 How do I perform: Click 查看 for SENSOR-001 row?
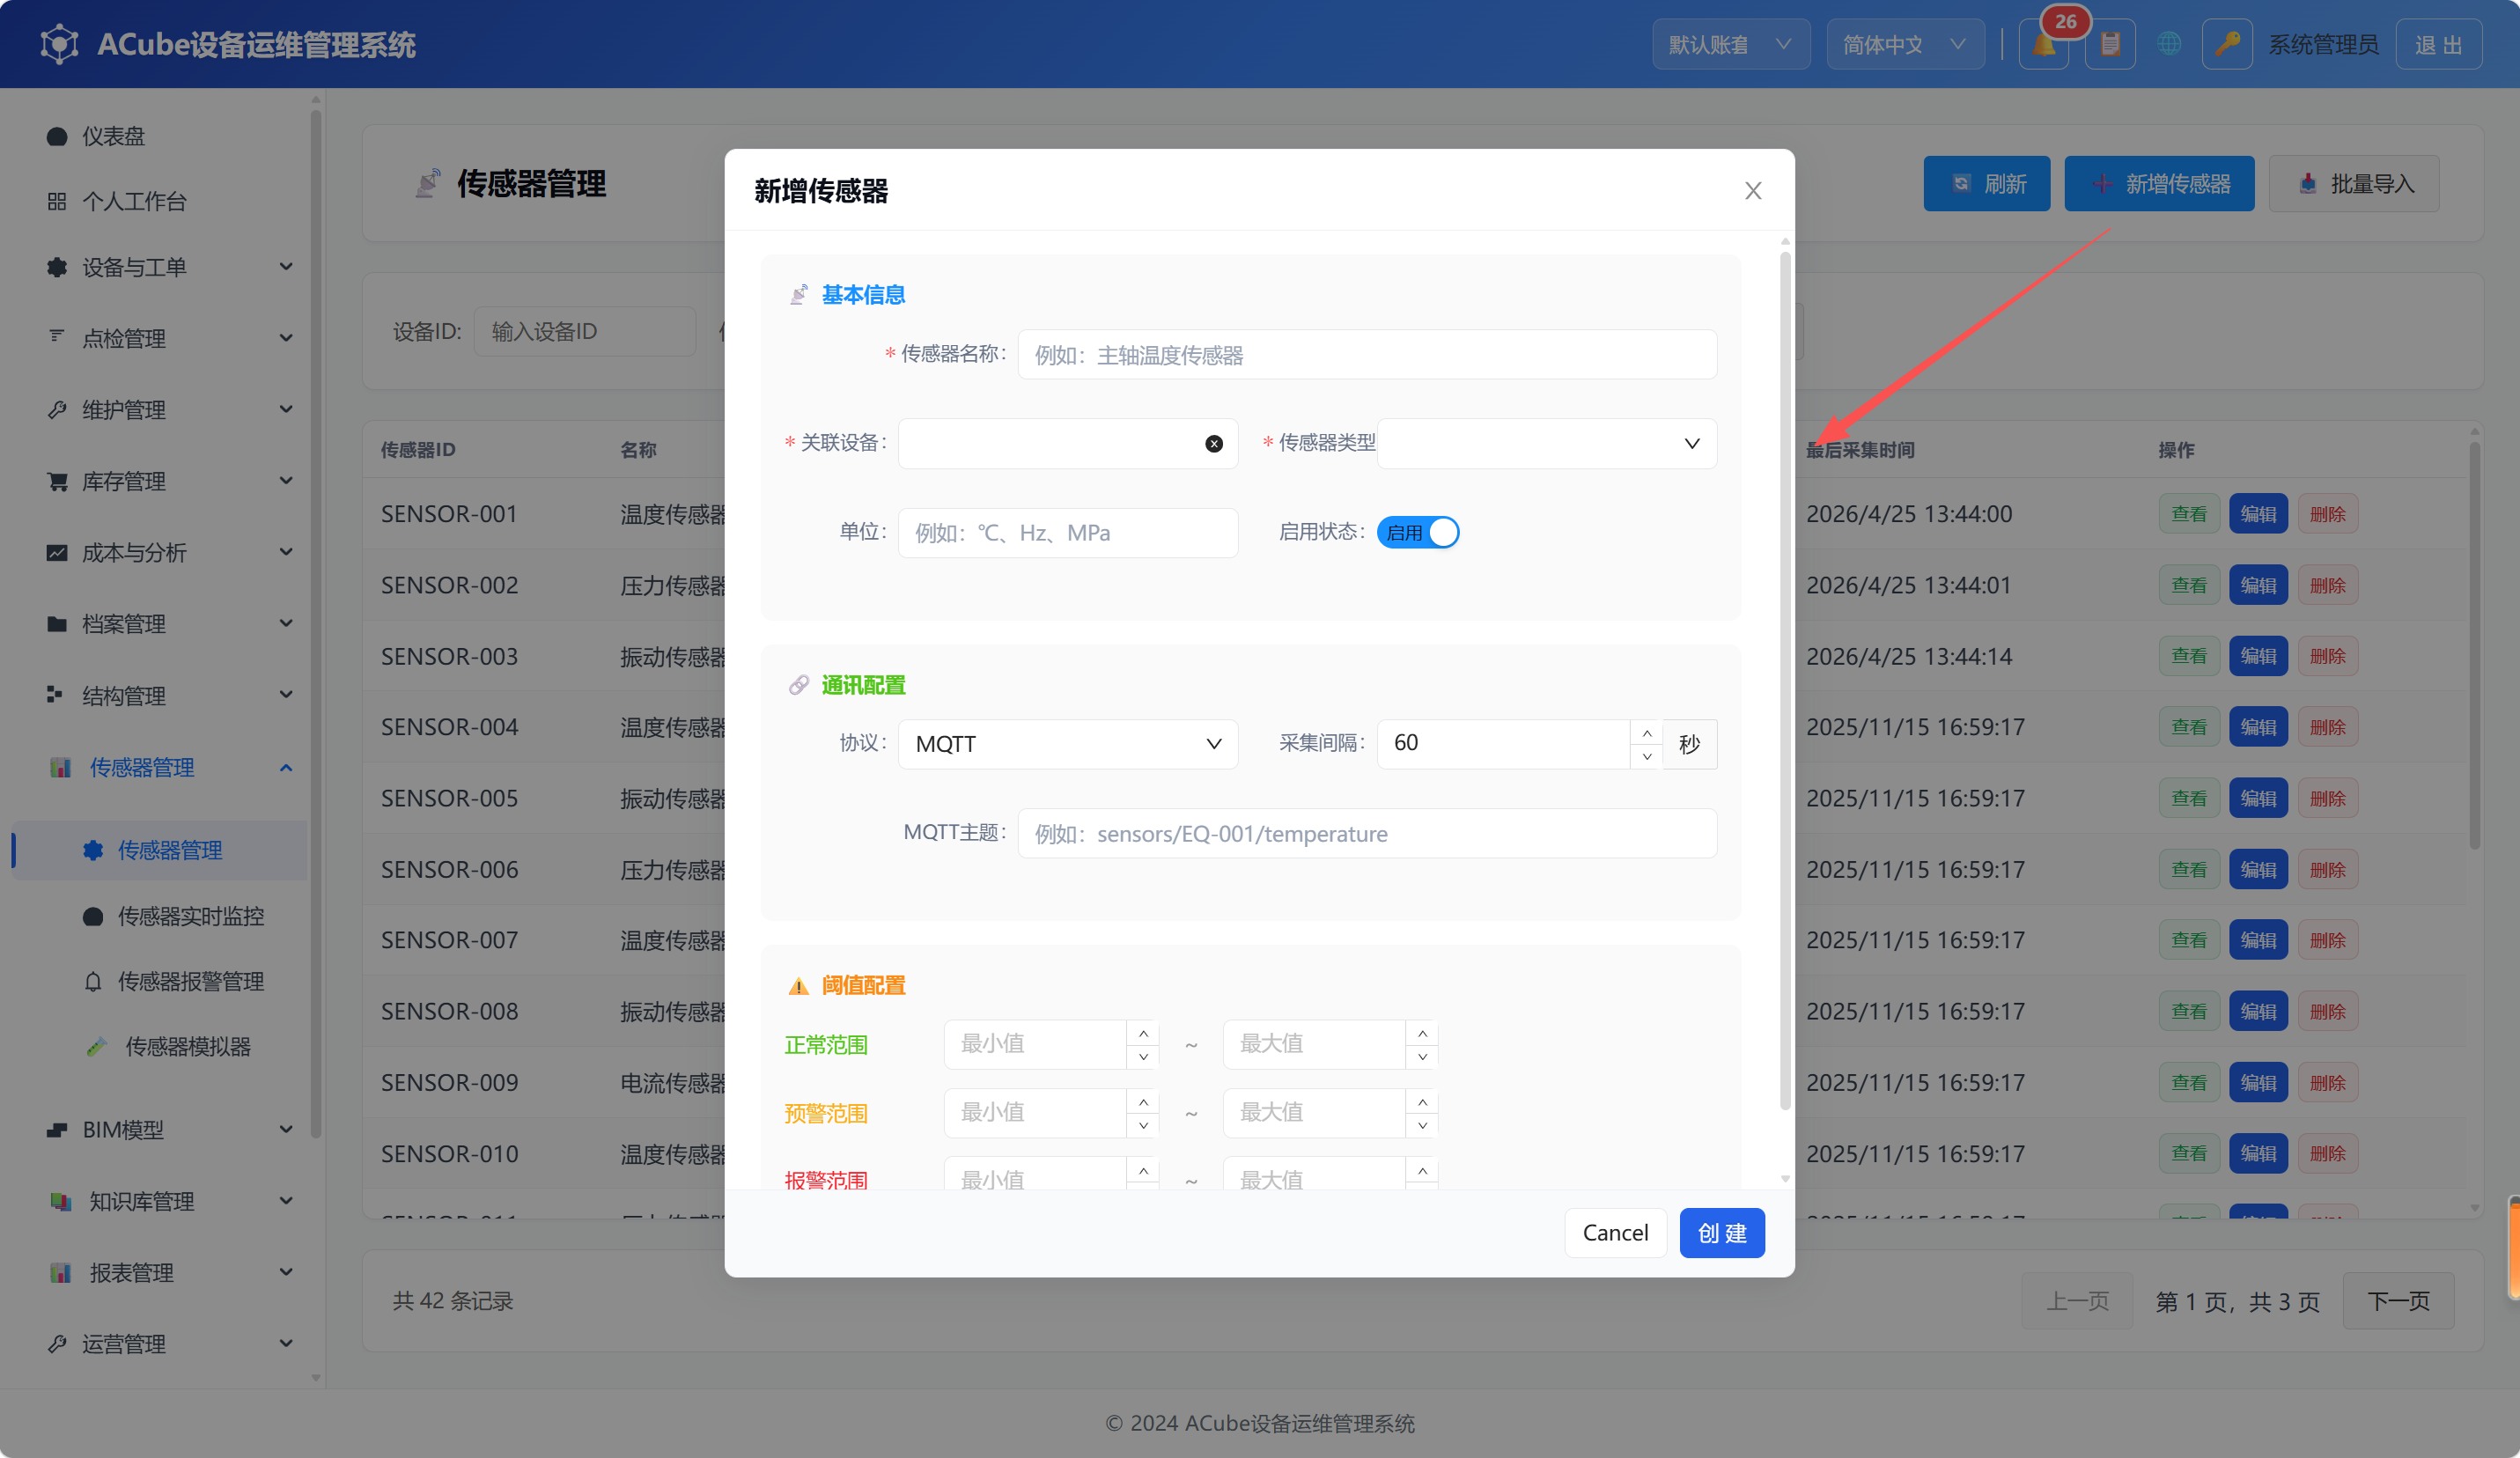tap(2189, 514)
